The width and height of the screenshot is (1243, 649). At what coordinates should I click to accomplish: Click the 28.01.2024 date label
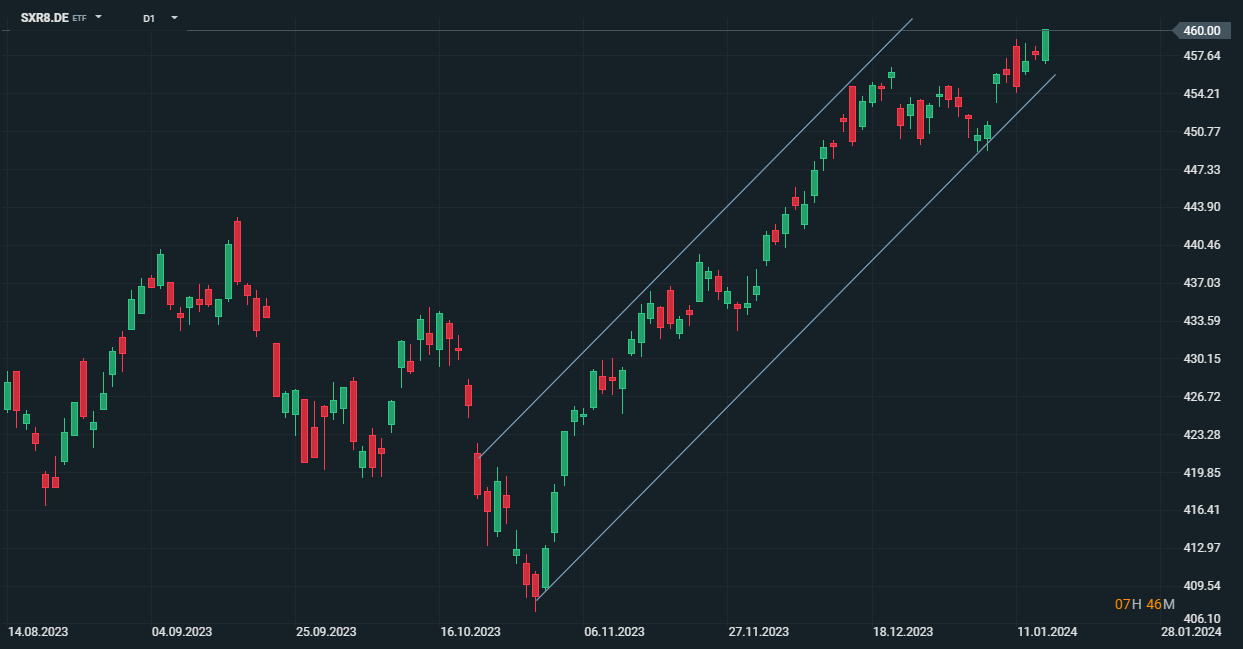1191,632
